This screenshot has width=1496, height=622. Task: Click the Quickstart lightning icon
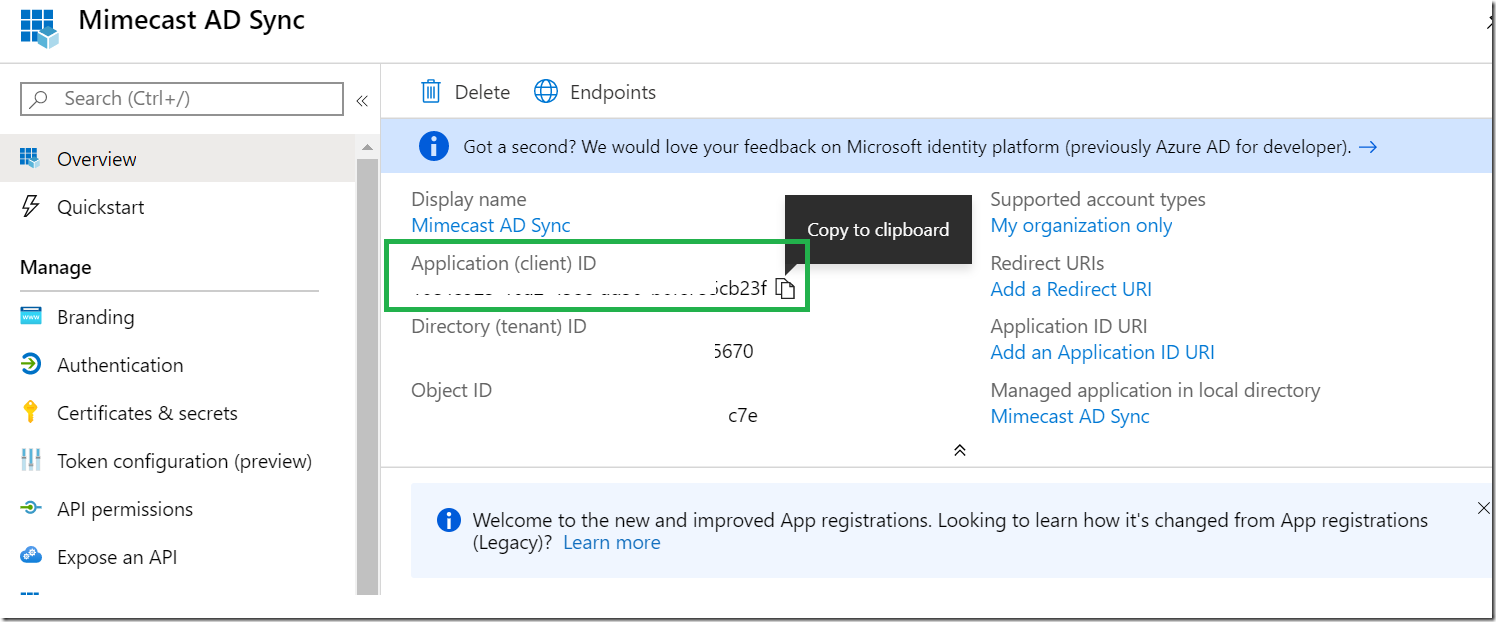[x=30, y=207]
